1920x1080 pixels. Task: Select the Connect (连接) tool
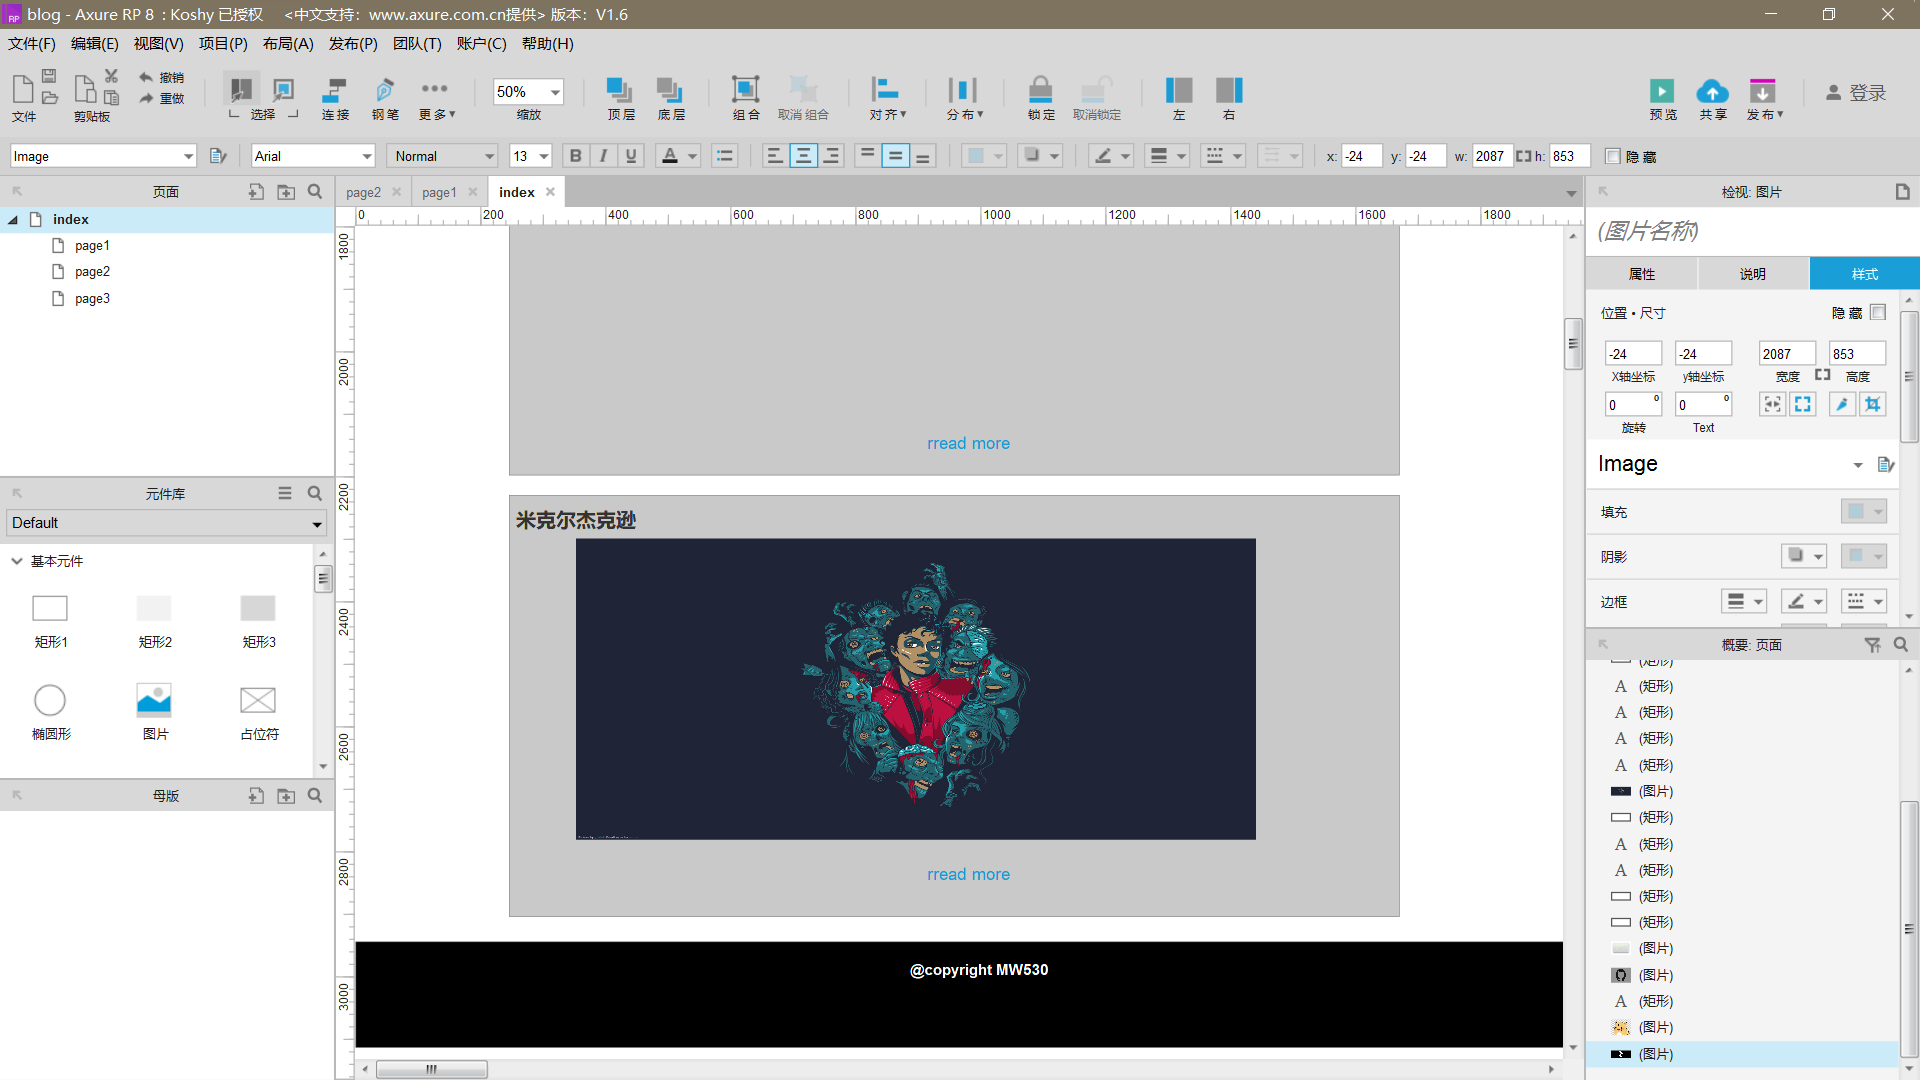point(334,91)
